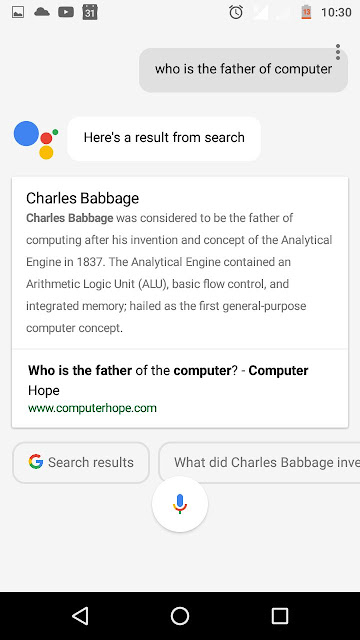Tap the cloud notification icon
This screenshot has height=640, width=360.
[x=42, y=12]
